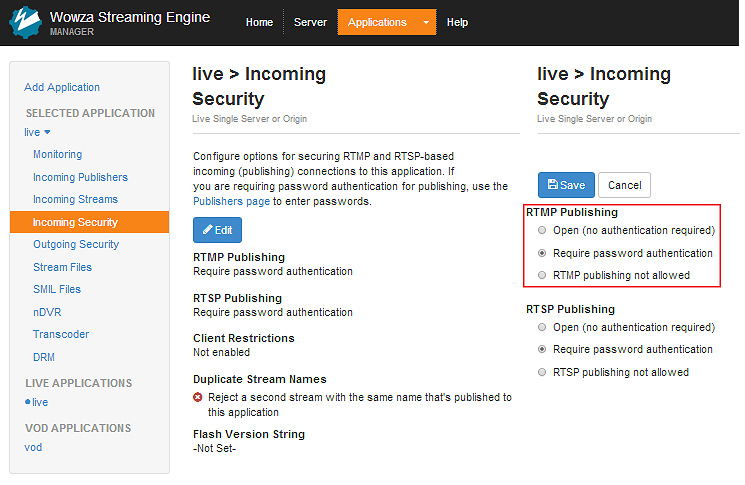Click the Cancel button
745x485 pixels.
click(x=624, y=185)
